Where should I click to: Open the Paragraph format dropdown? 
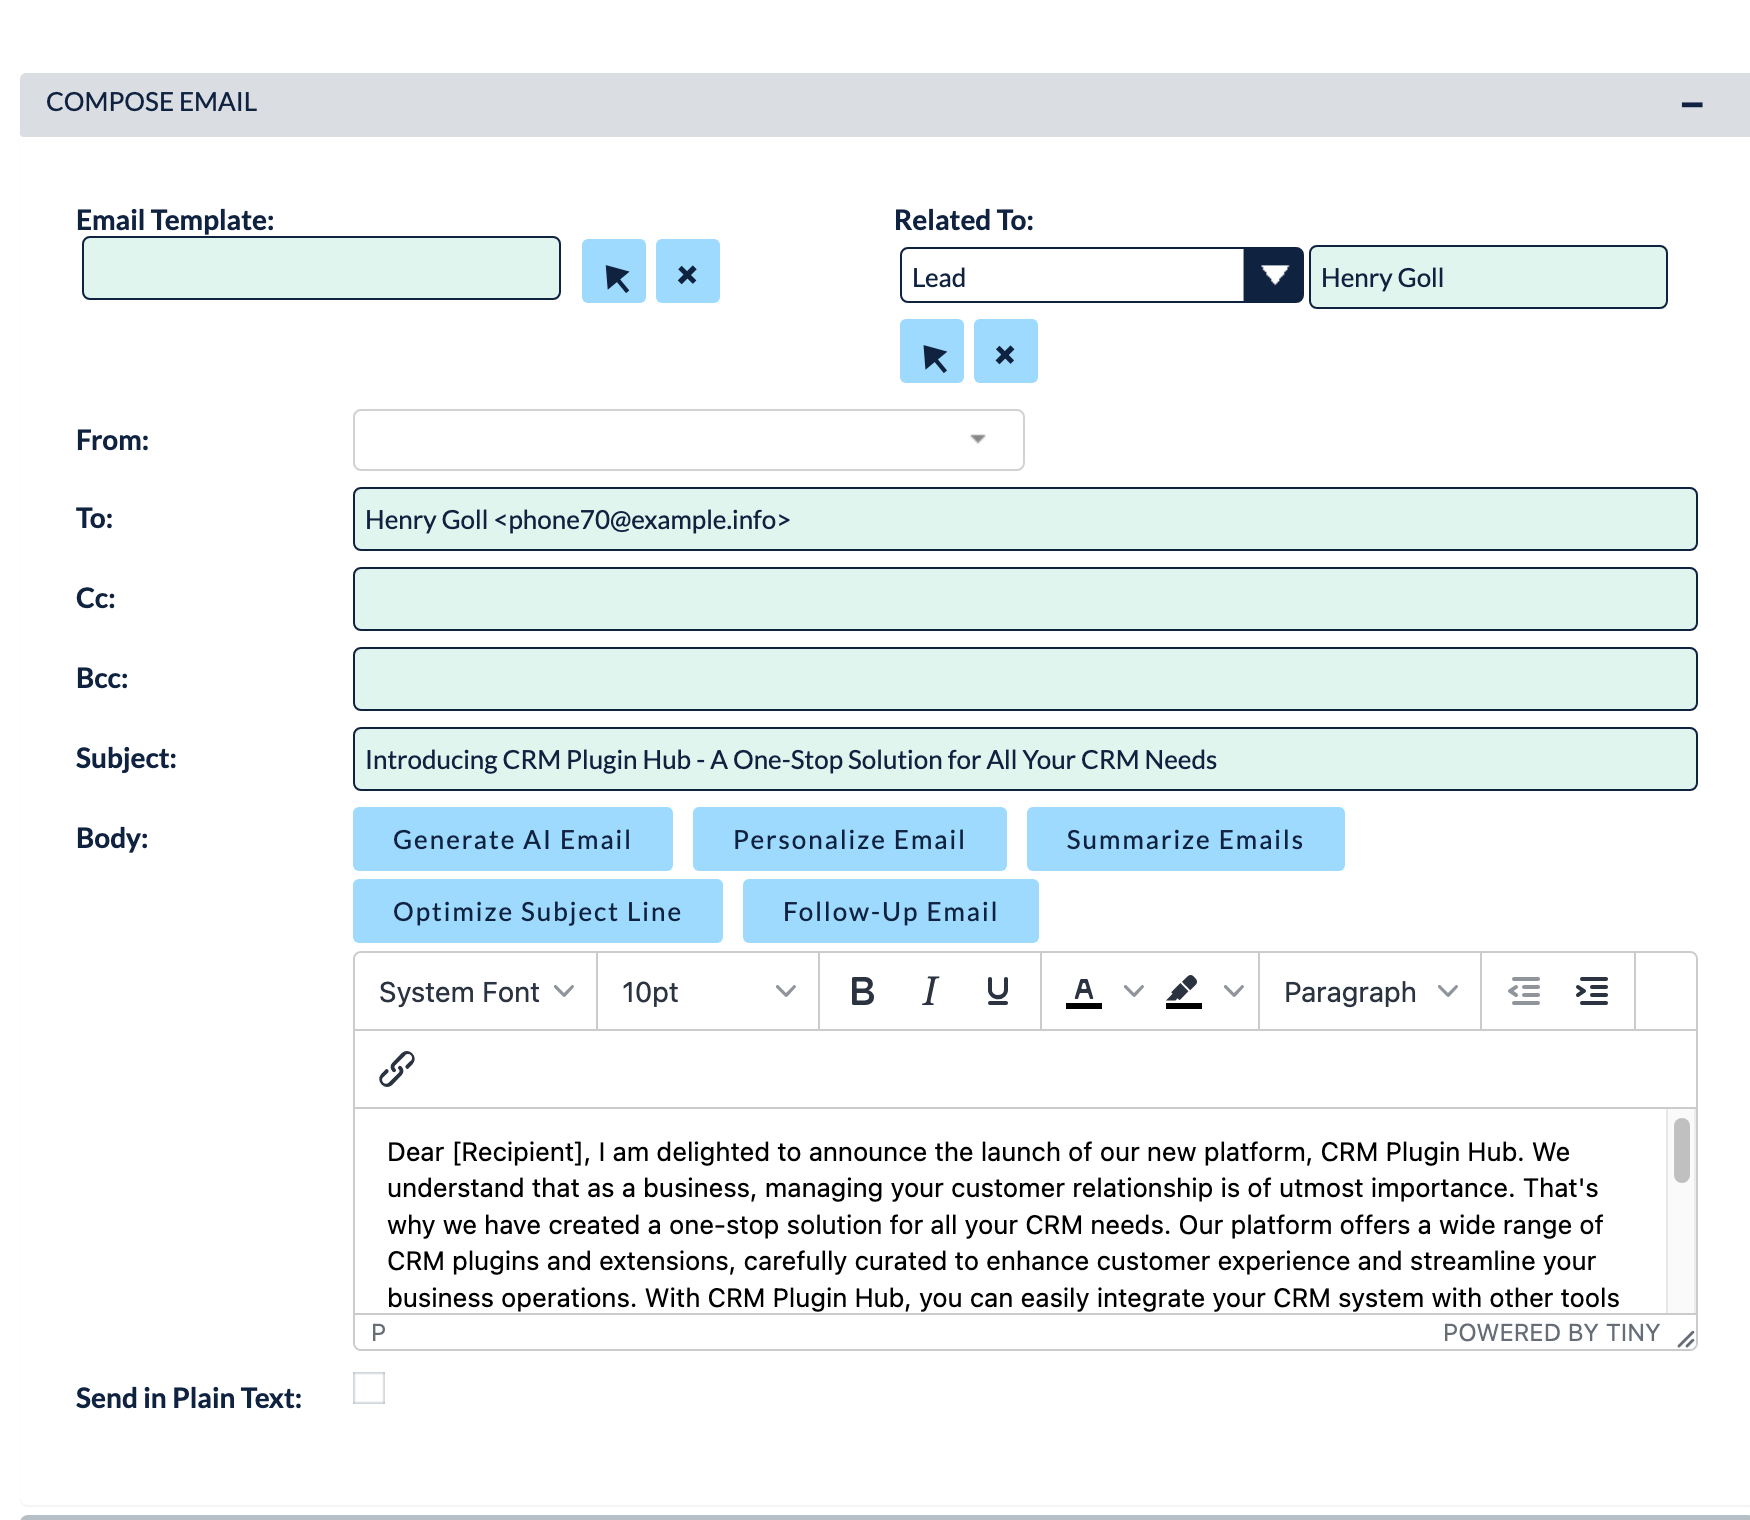(x=1370, y=991)
